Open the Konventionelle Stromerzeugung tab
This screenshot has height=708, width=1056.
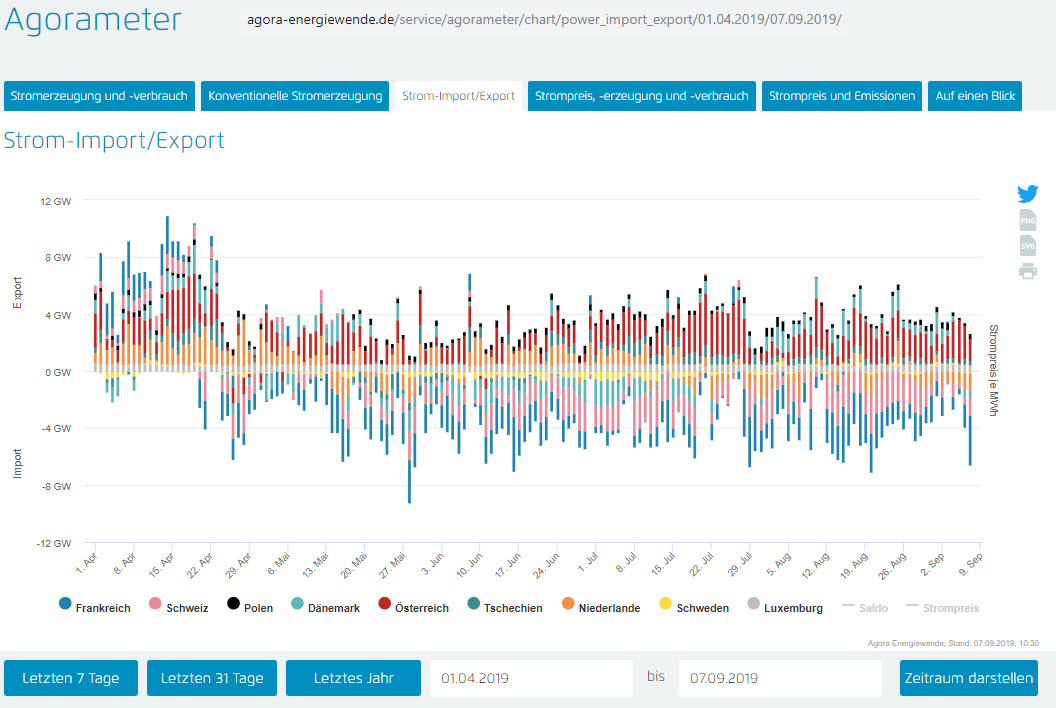click(295, 97)
